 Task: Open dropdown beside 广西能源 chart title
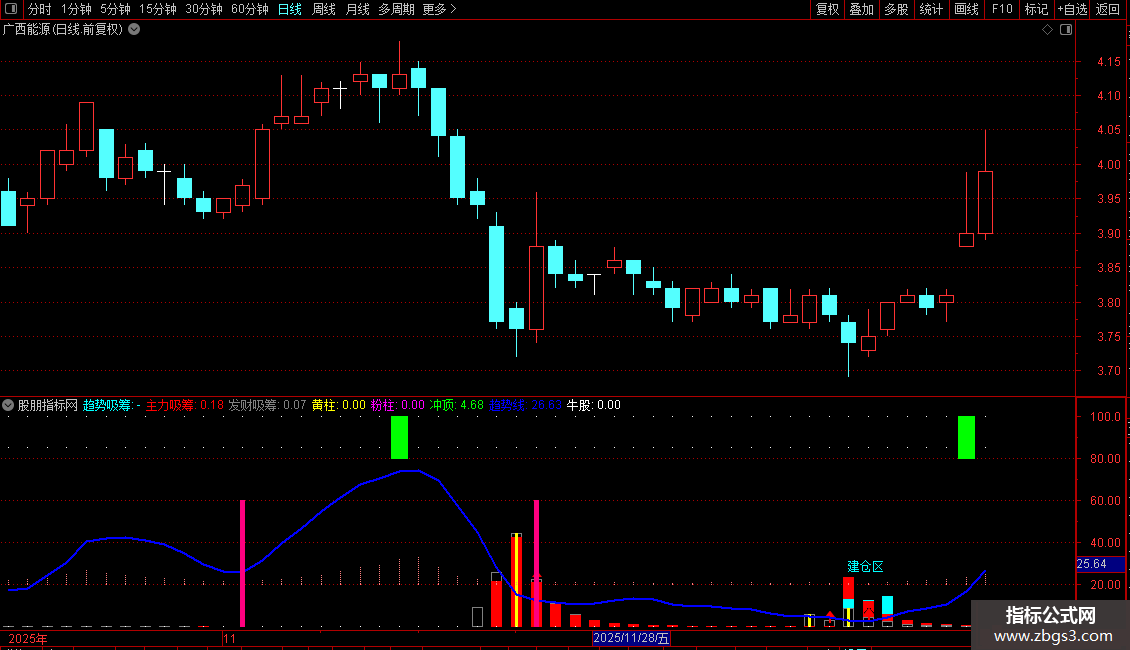click(x=134, y=30)
